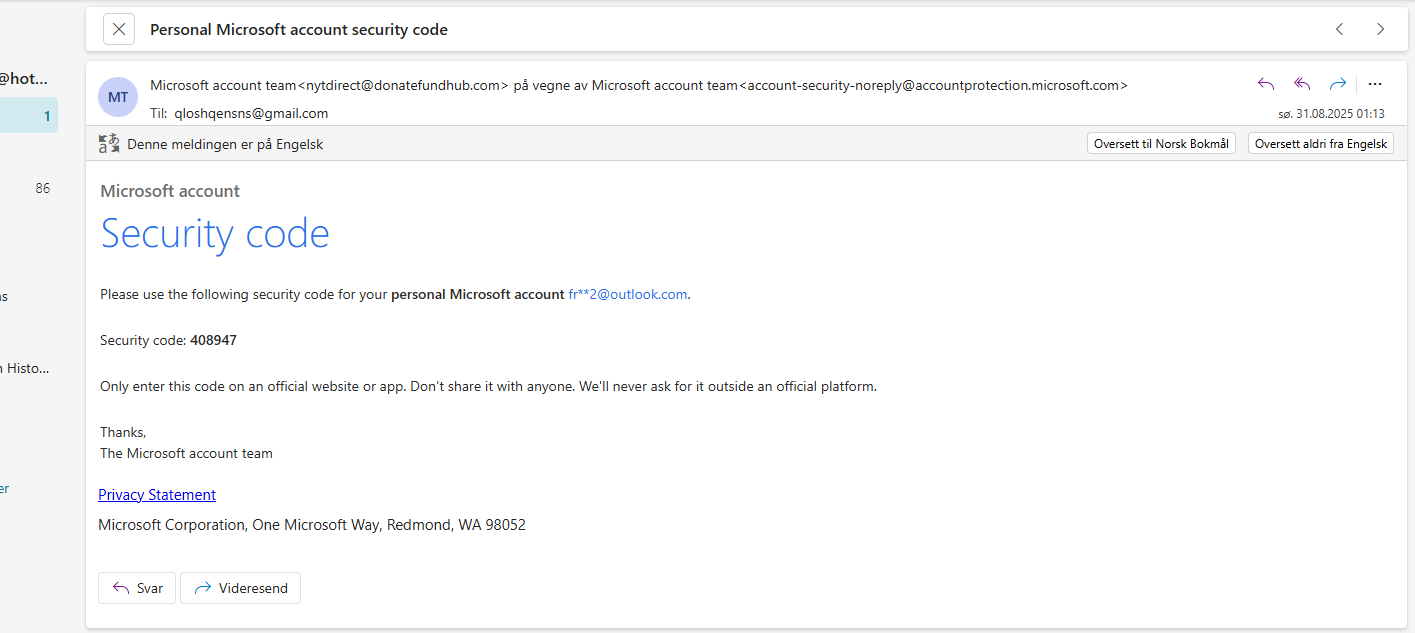Click the forward arrow icon in header
The height and width of the screenshot is (633, 1415).
point(1337,84)
